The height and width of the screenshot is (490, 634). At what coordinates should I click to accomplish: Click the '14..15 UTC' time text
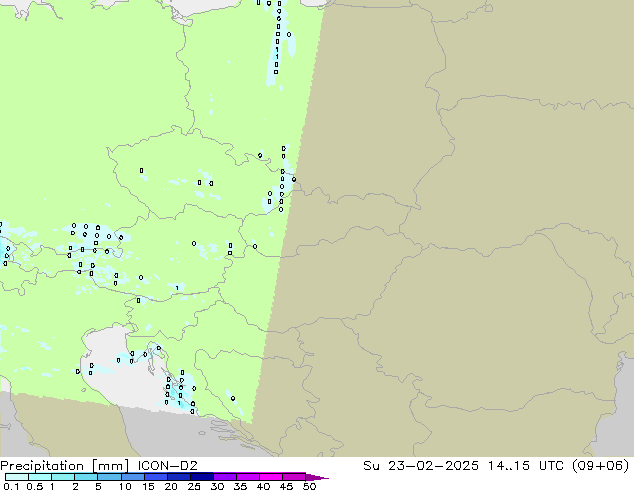[526, 466]
